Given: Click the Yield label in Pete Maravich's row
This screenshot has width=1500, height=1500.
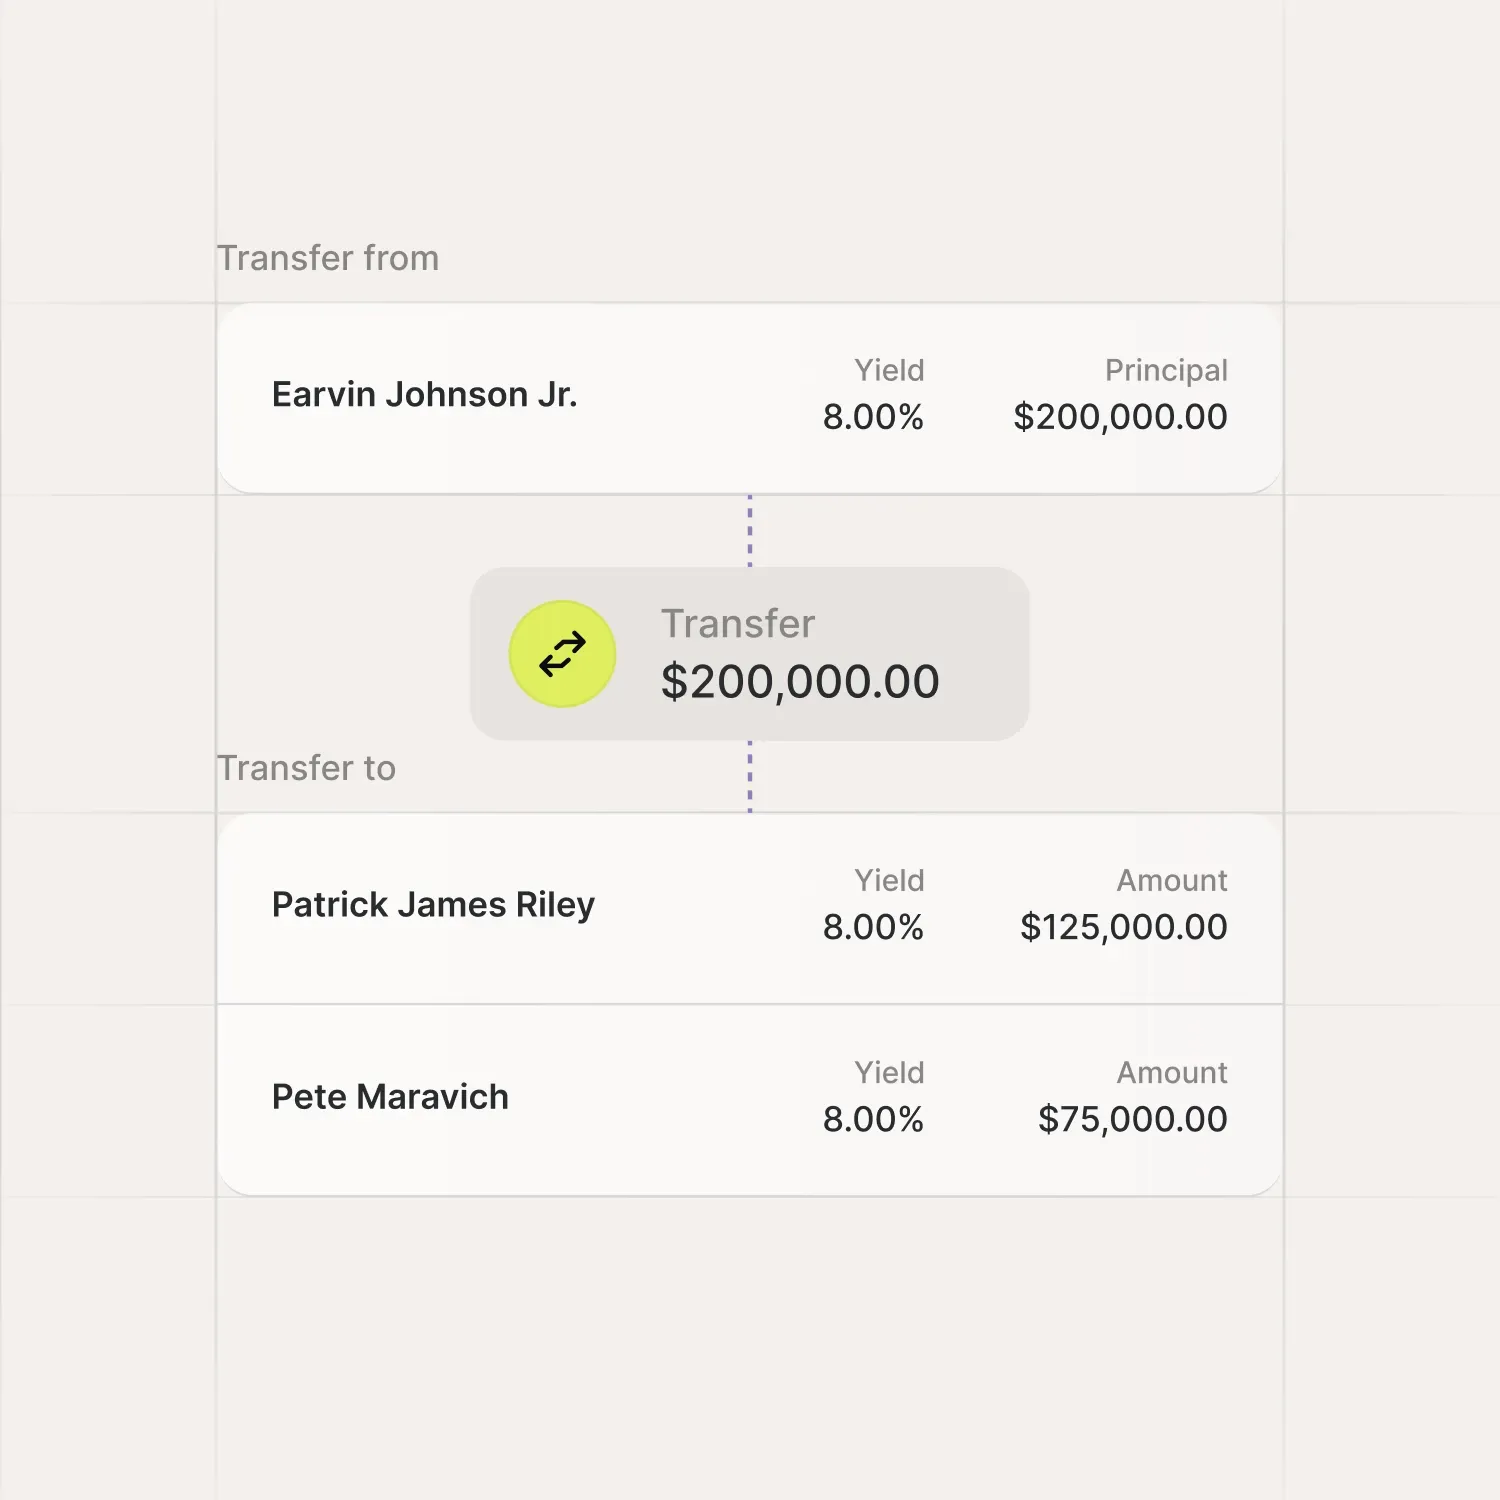Looking at the screenshot, I should [889, 1072].
